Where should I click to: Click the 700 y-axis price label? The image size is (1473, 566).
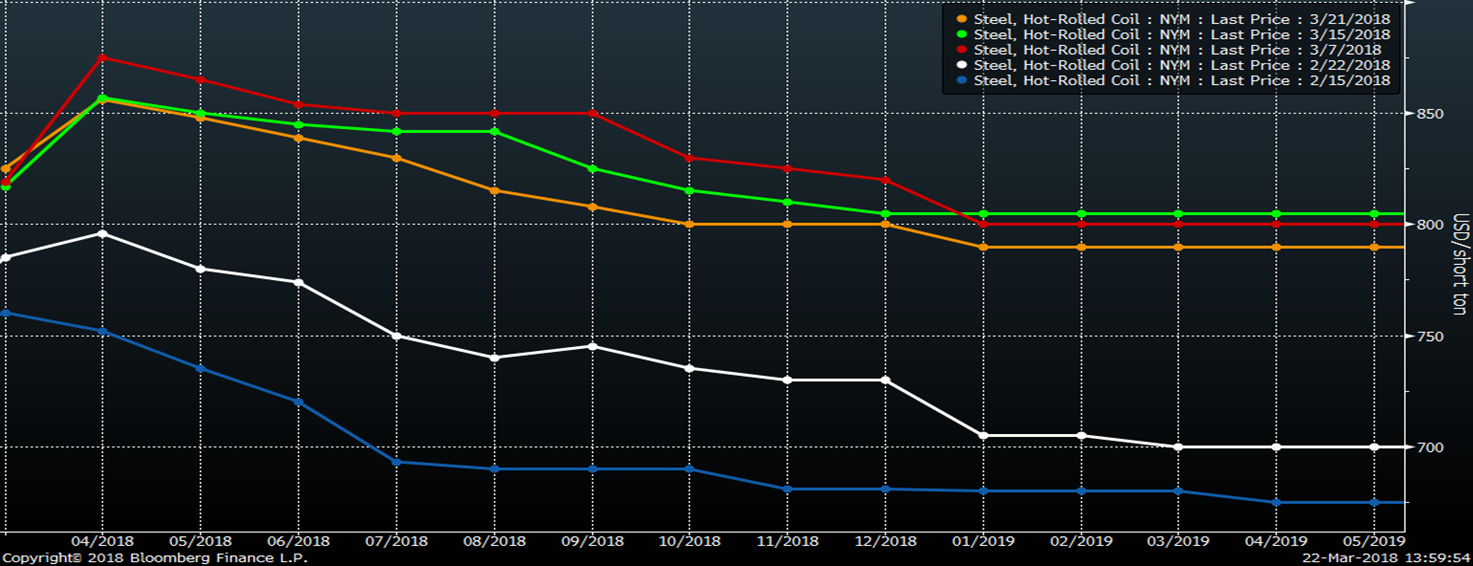click(x=1430, y=447)
